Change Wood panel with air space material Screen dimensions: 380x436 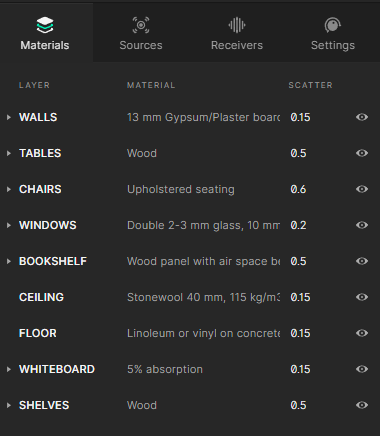click(x=203, y=261)
